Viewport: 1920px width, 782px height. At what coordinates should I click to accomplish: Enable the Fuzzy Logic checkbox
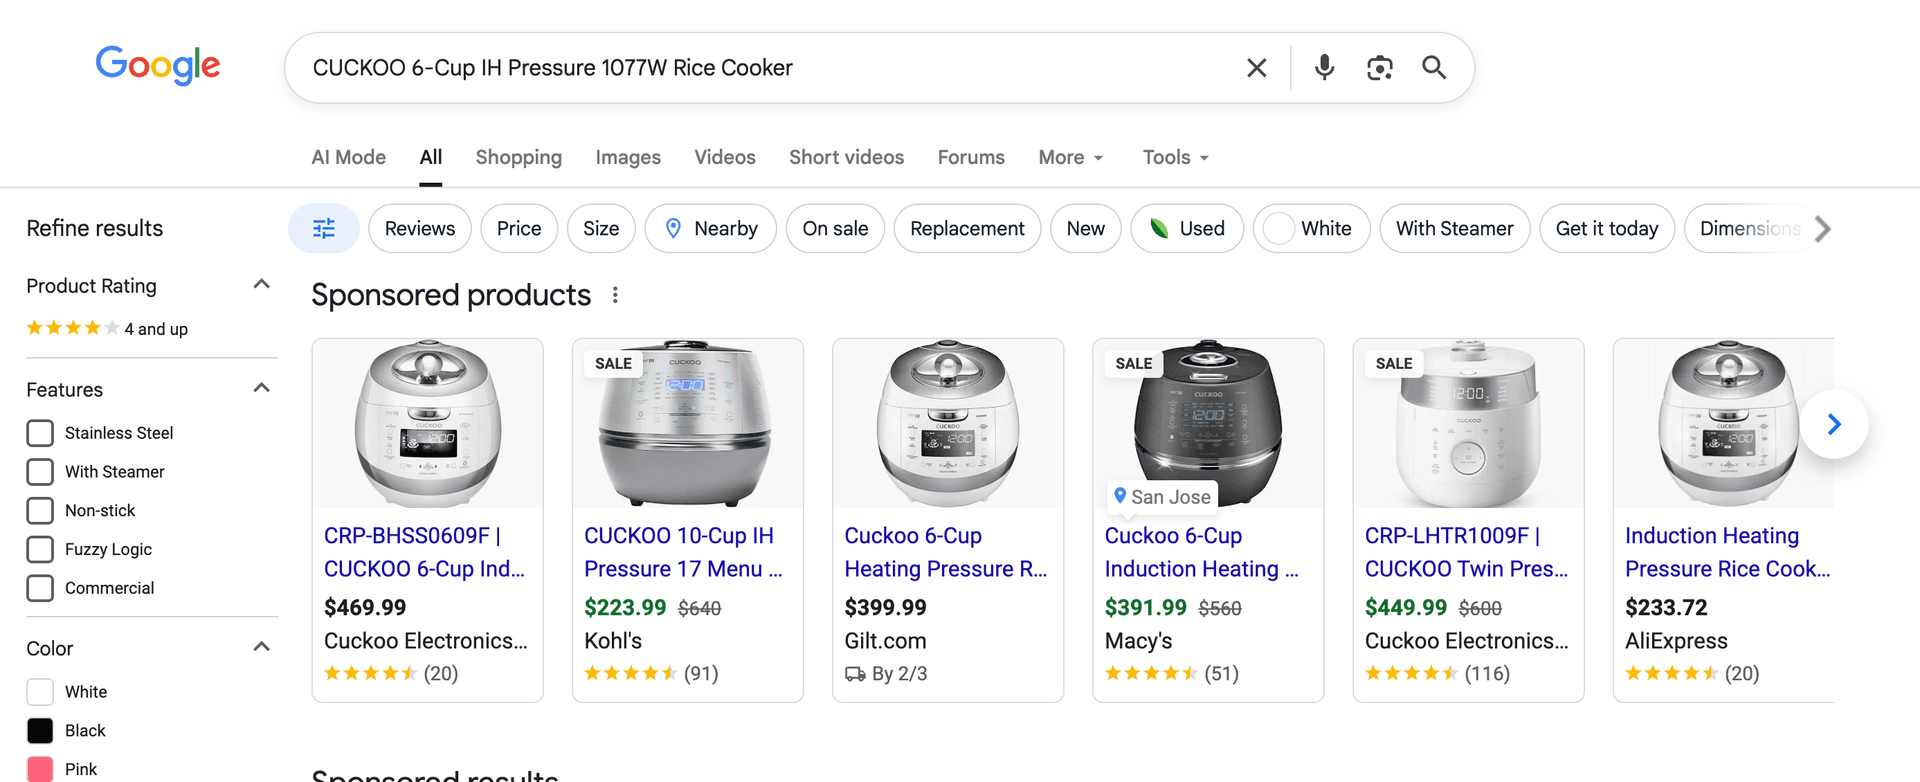click(40, 549)
